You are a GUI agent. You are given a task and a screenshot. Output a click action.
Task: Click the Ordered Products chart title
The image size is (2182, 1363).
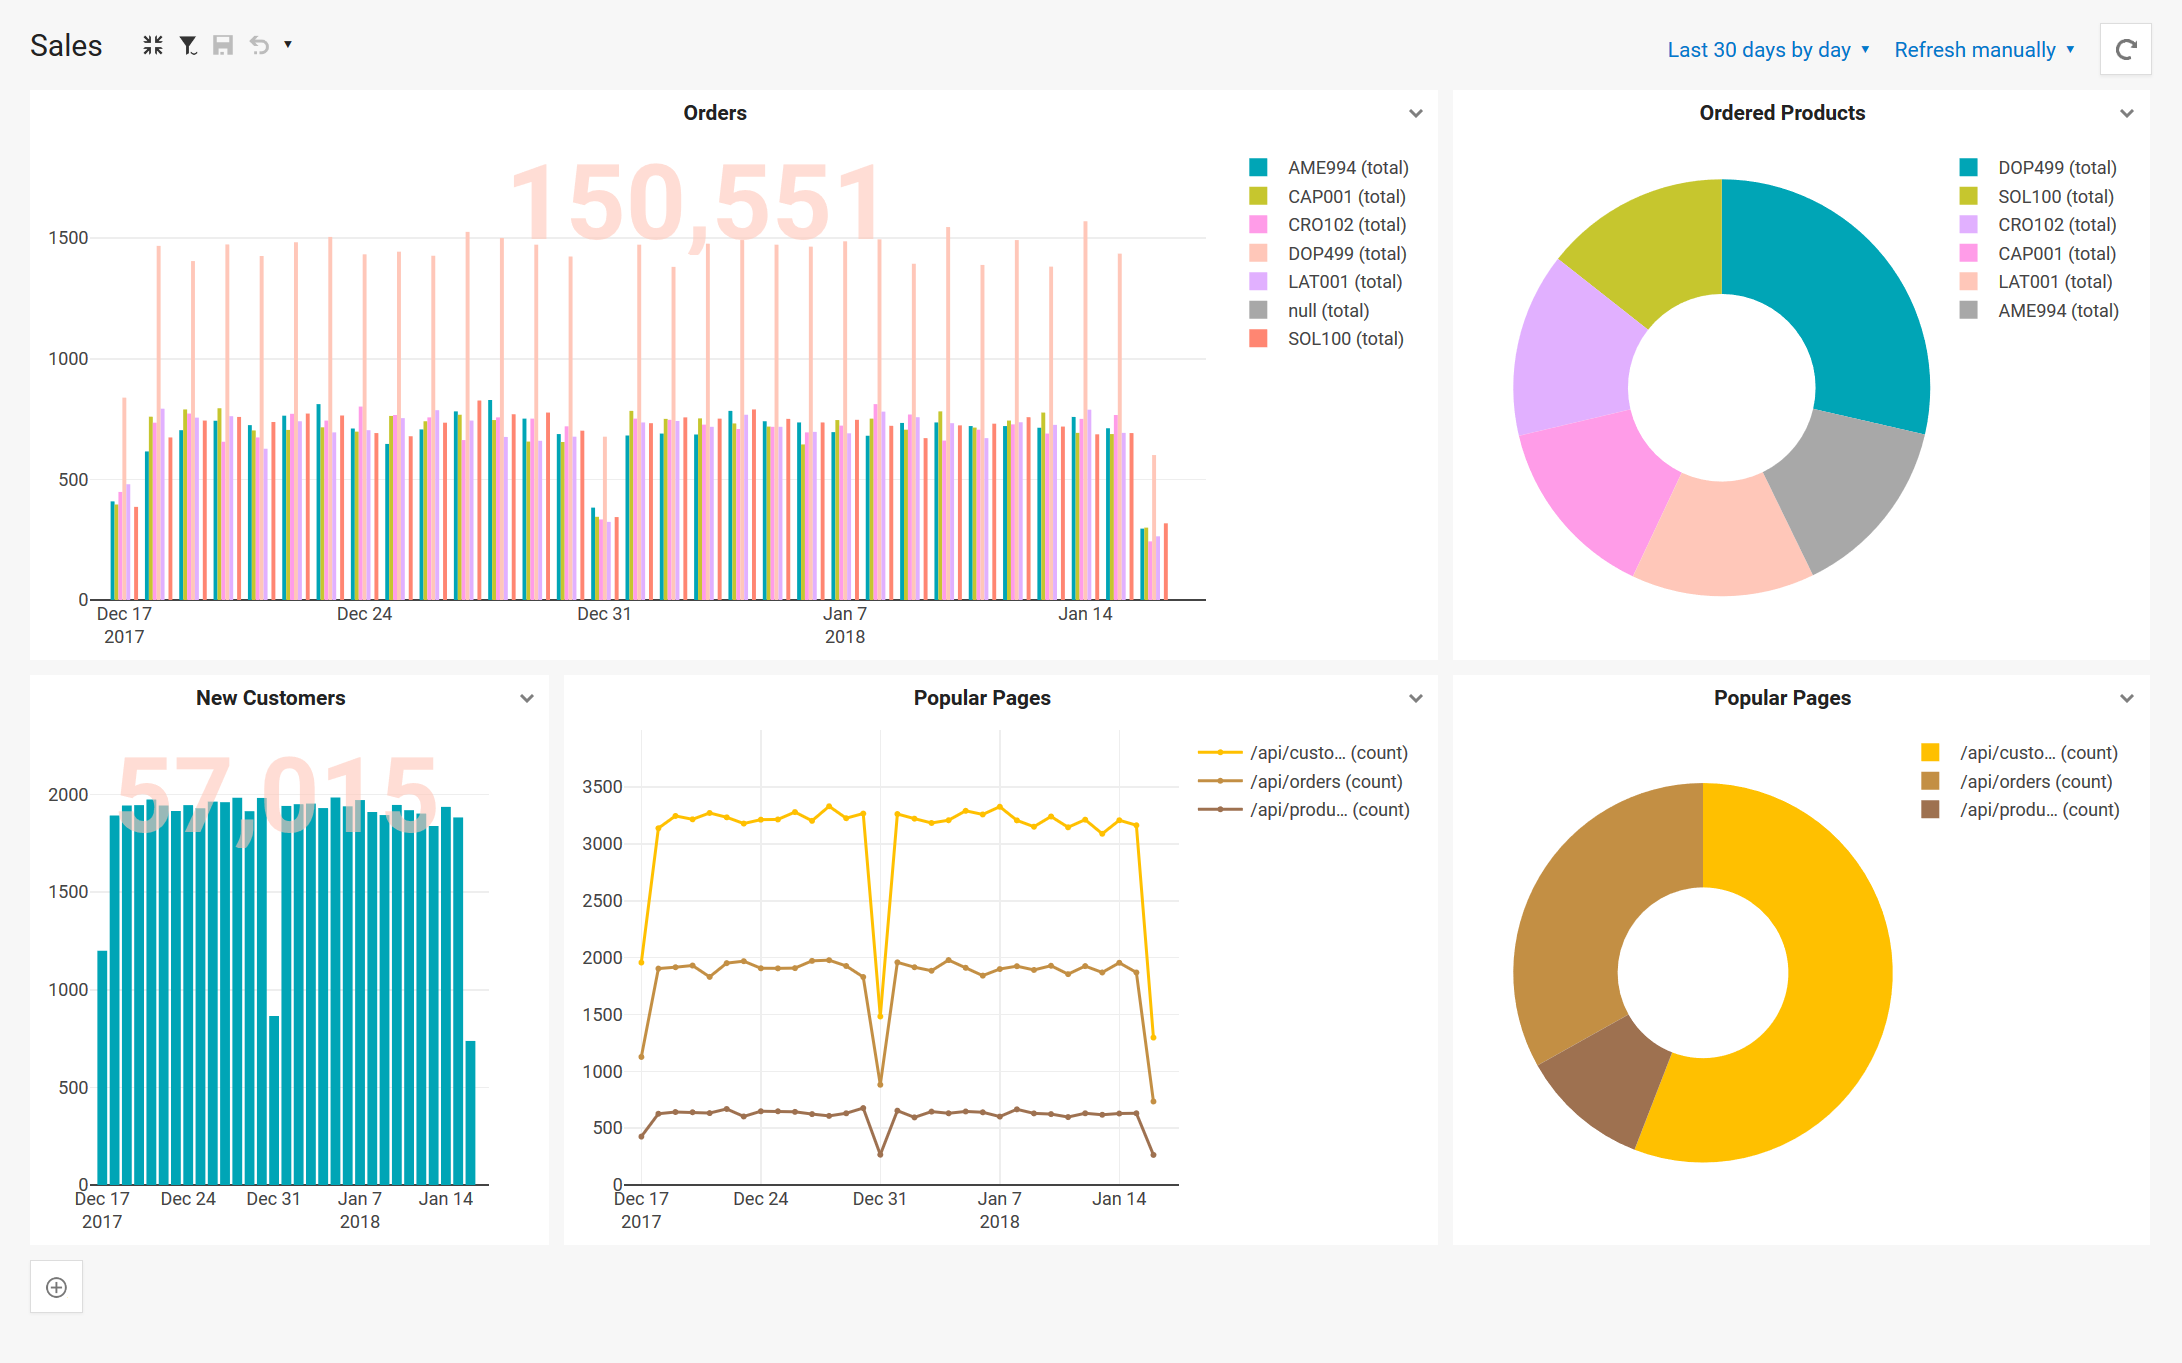point(1782,113)
